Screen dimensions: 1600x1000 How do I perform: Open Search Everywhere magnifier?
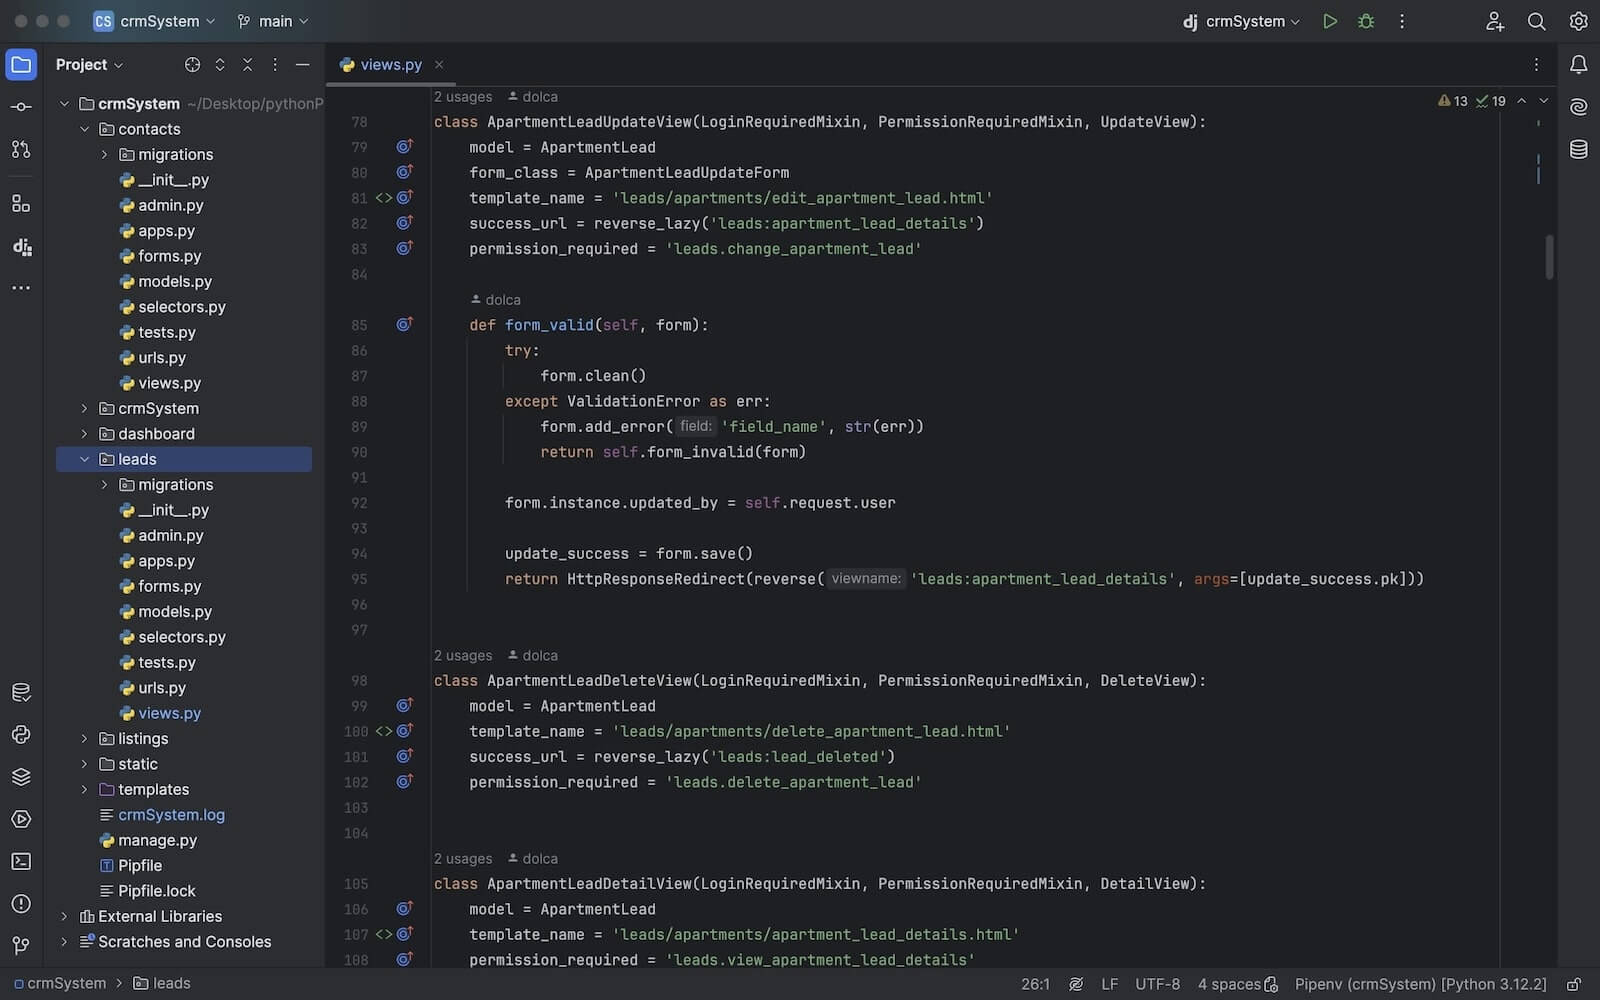[1536, 21]
